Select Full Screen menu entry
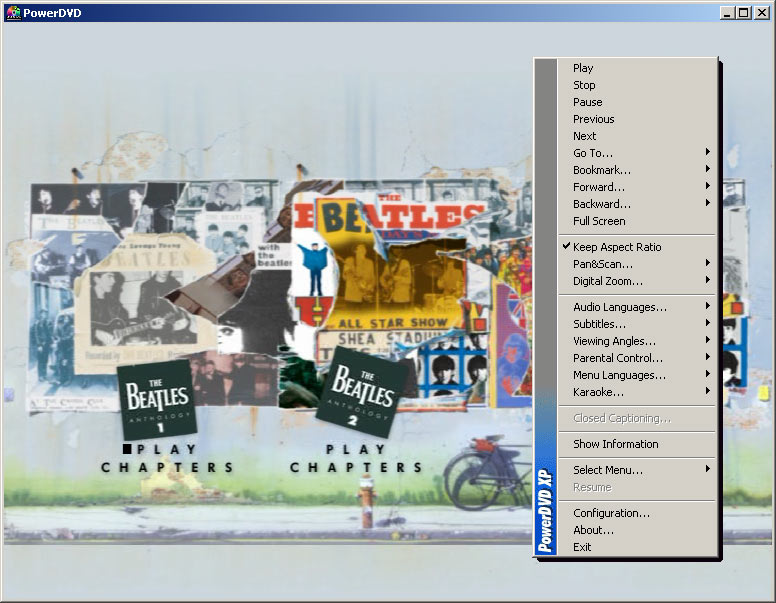The image size is (776, 603). coord(637,221)
